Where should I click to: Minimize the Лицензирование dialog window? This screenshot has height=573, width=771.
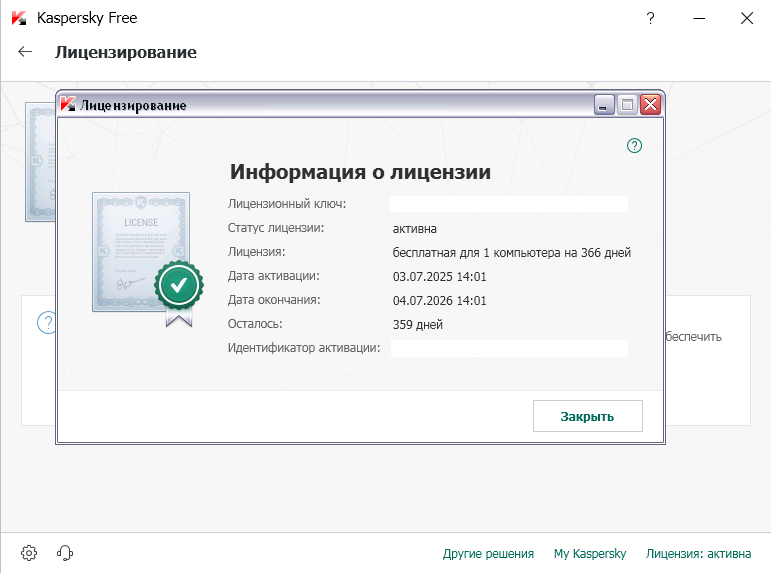pyautogui.click(x=604, y=105)
